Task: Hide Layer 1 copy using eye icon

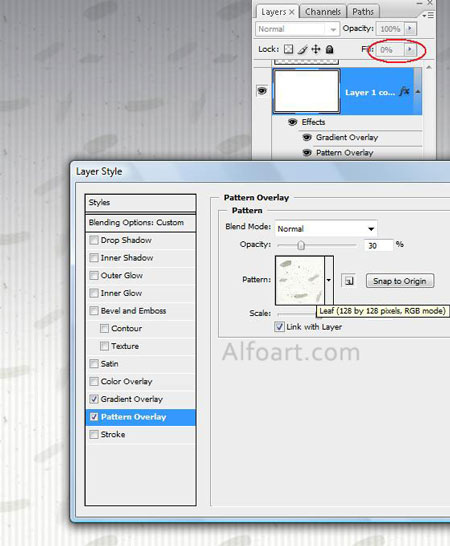Action: (x=262, y=91)
